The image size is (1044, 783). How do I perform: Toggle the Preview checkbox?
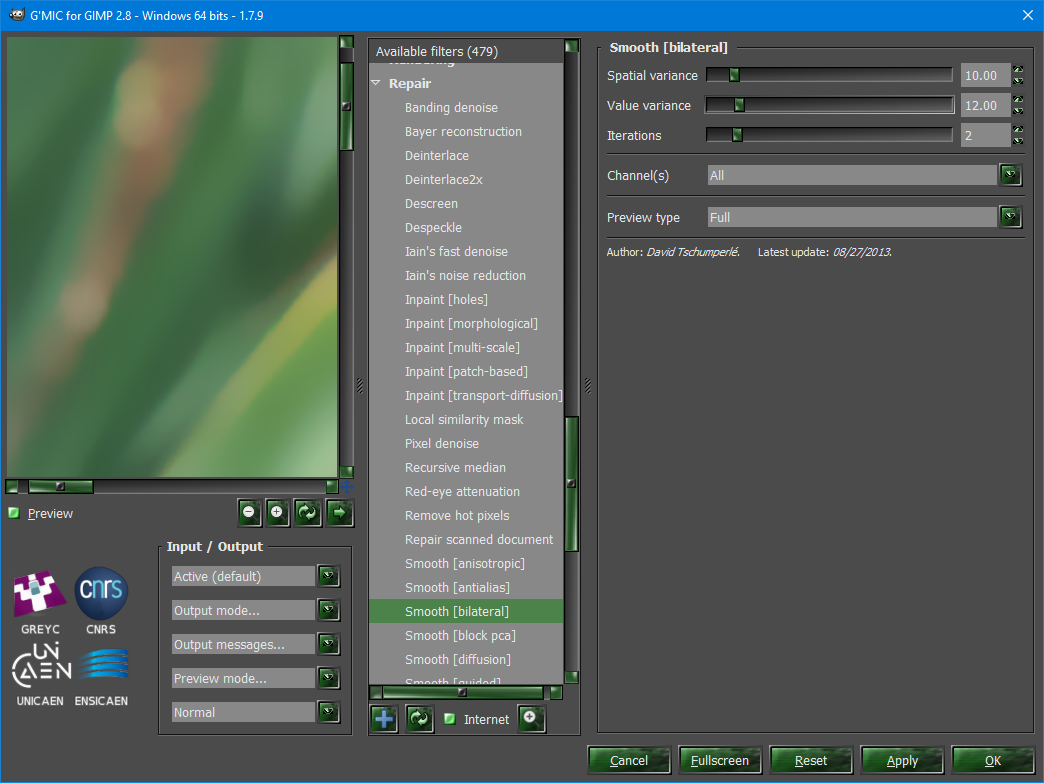coord(13,513)
